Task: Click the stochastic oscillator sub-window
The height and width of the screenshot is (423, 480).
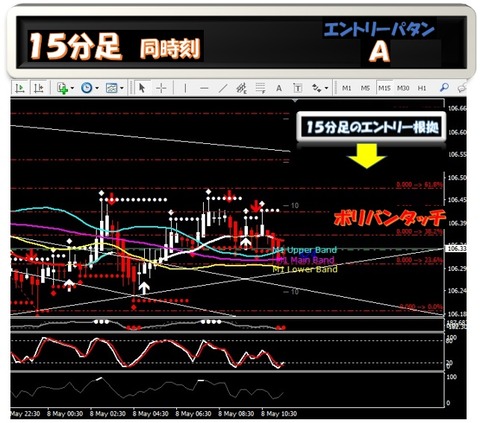Action: coord(227,352)
